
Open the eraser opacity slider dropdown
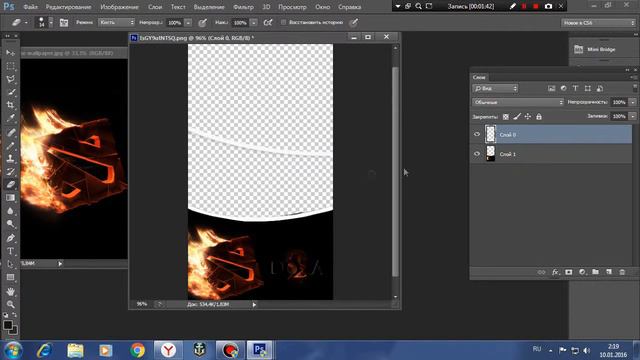click(x=188, y=23)
